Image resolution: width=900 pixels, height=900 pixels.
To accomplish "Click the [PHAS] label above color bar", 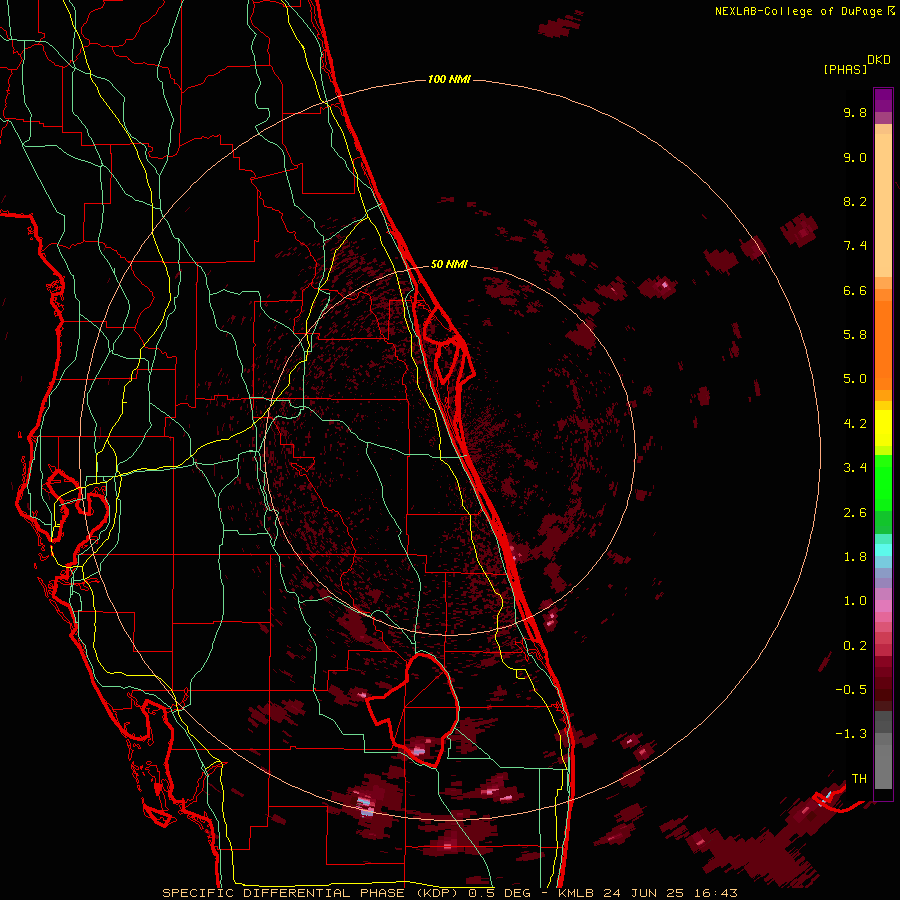I will tap(845, 69).
